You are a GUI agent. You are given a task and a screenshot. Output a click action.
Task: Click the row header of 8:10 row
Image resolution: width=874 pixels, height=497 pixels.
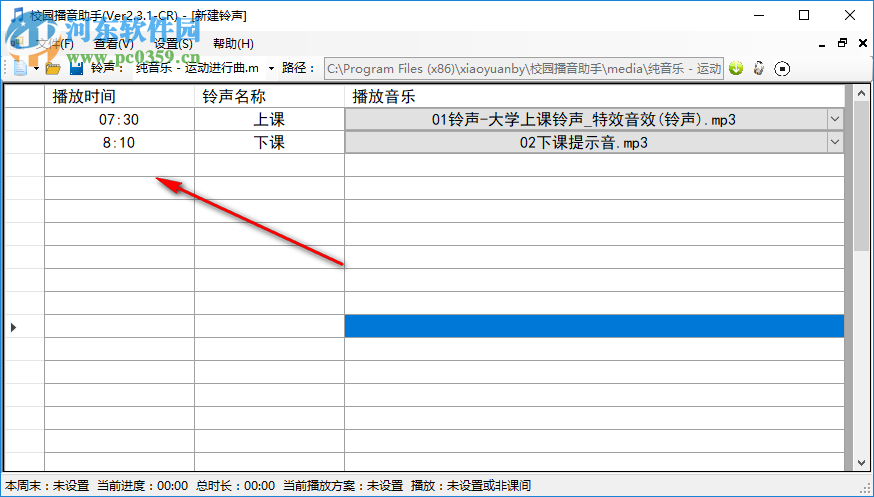point(25,143)
